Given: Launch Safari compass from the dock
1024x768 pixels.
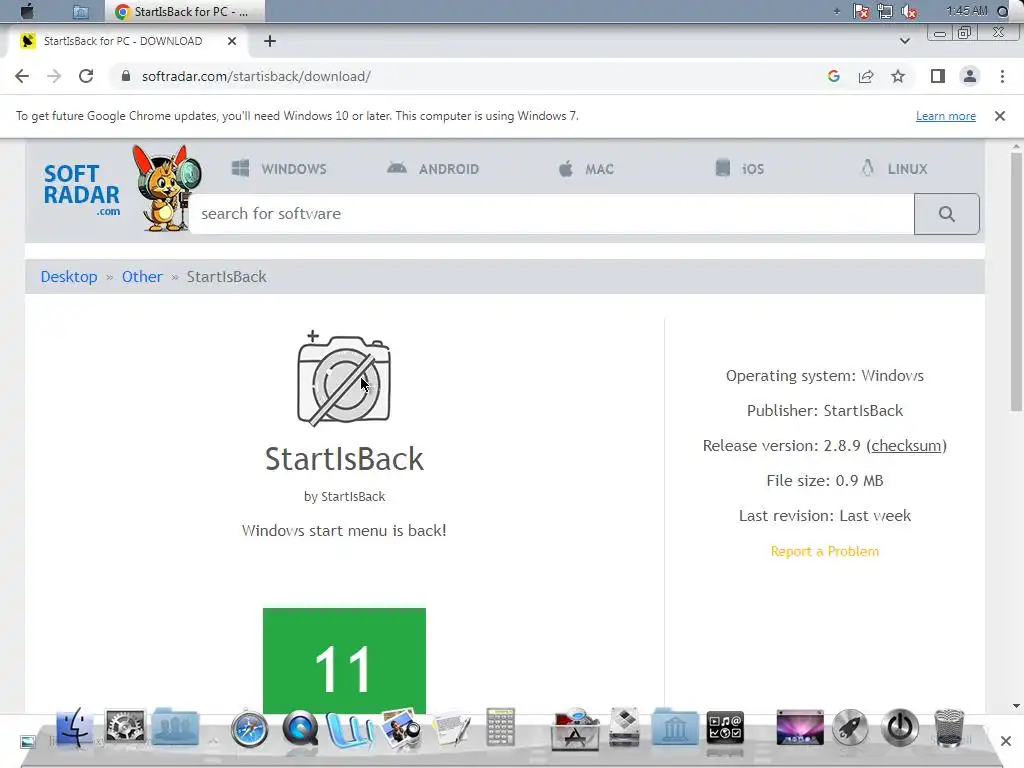Looking at the screenshot, I should (x=249, y=728).
